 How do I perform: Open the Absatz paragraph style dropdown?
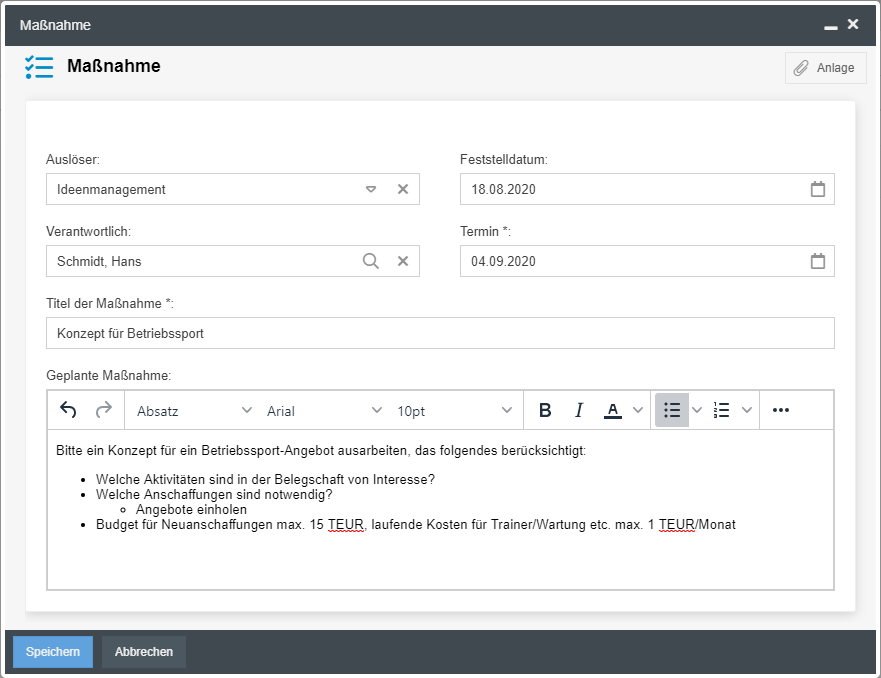194,410
